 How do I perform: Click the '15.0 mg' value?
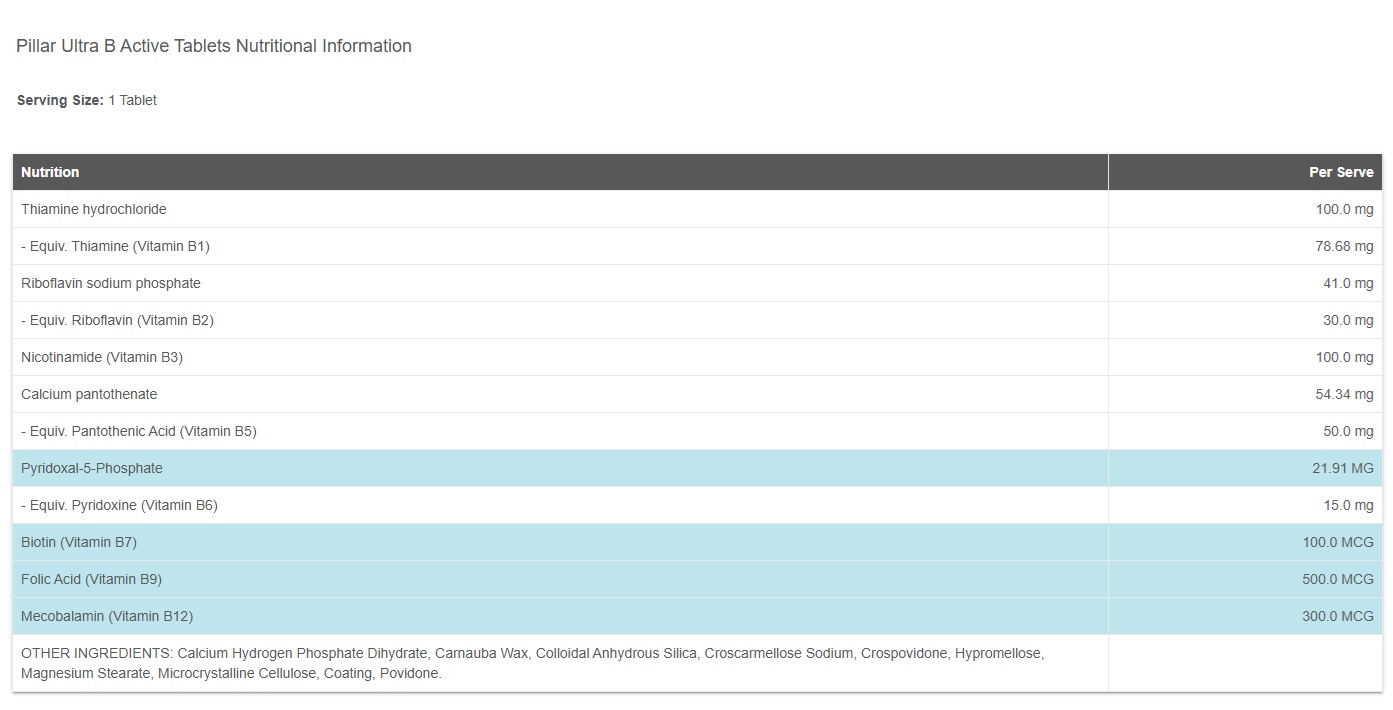1348,505
